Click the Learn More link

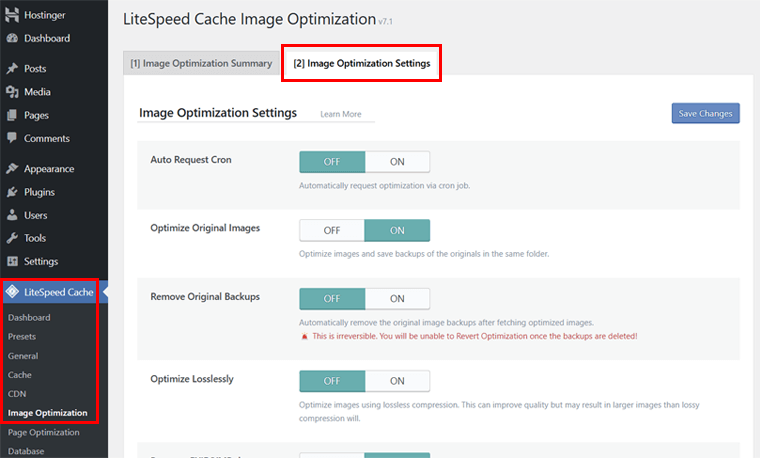(341, 114)
